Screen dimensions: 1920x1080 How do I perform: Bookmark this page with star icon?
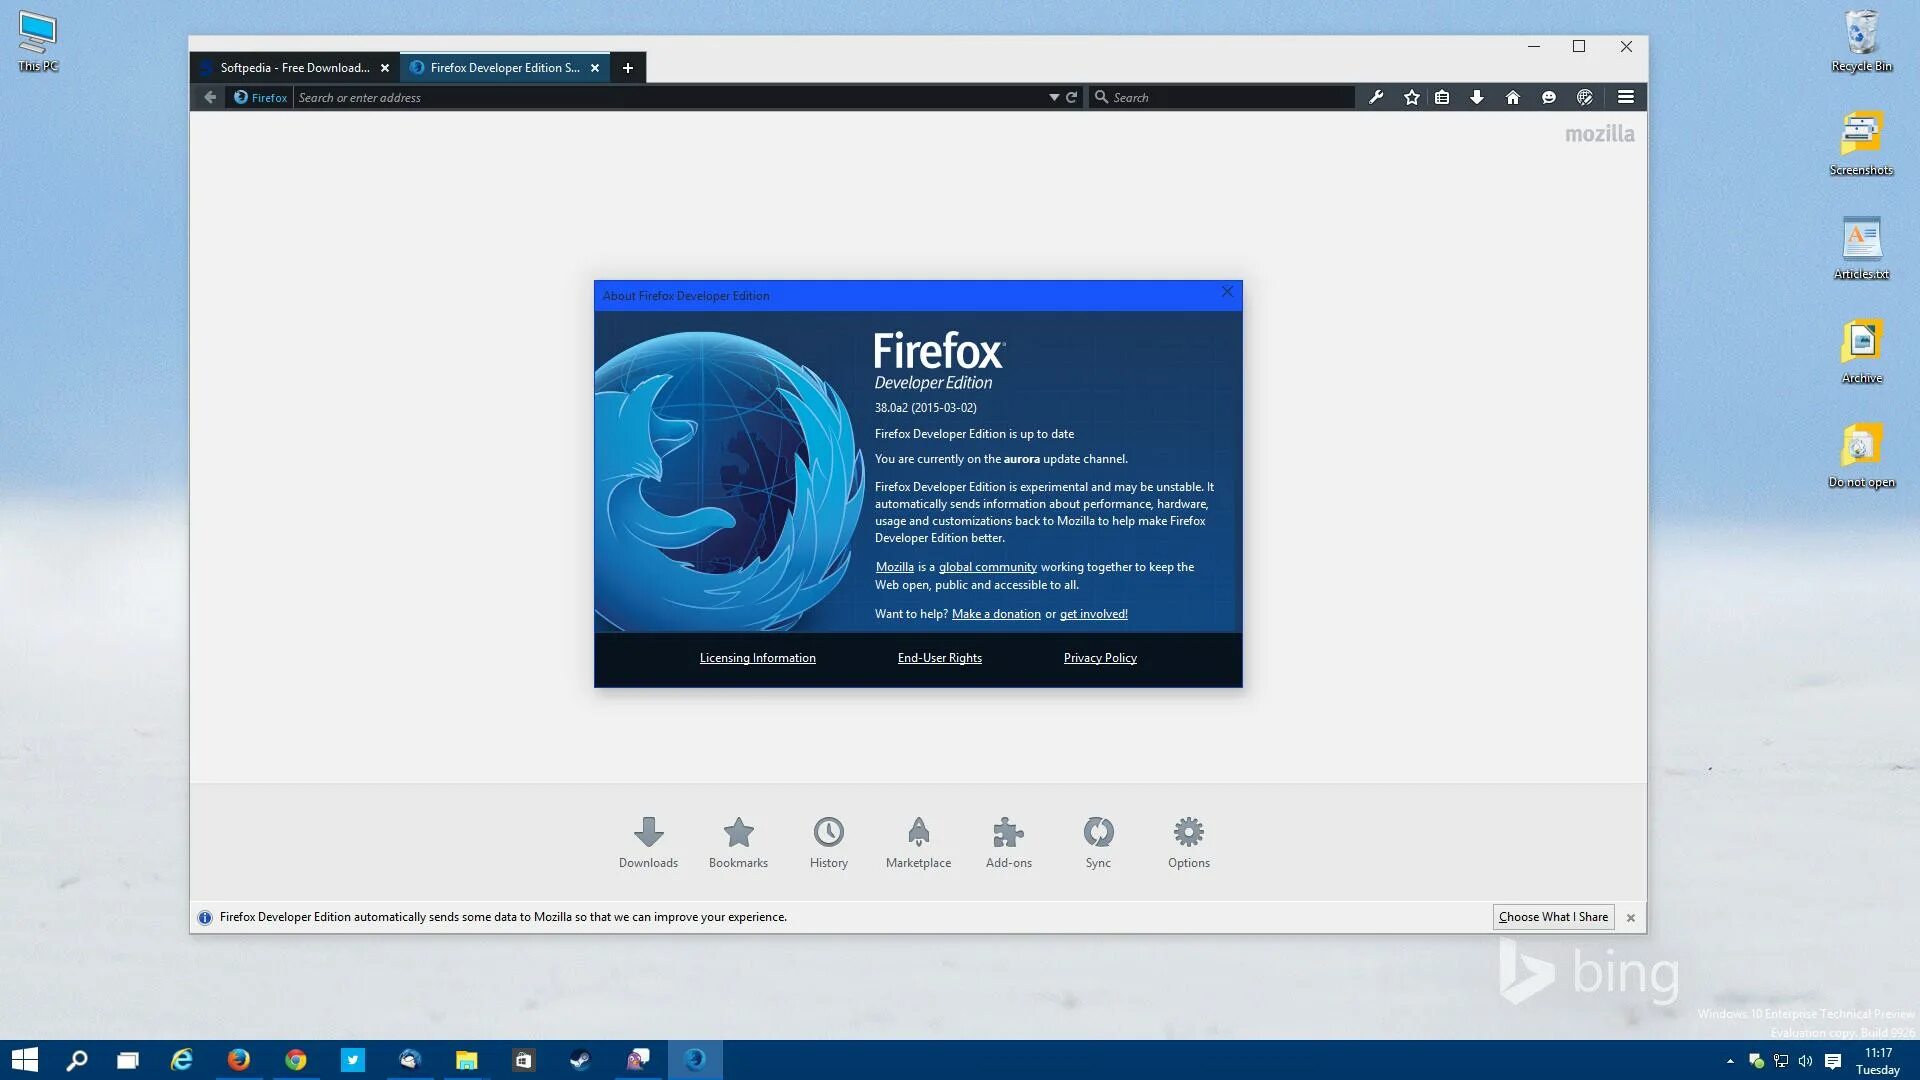tap(1411, 97)
